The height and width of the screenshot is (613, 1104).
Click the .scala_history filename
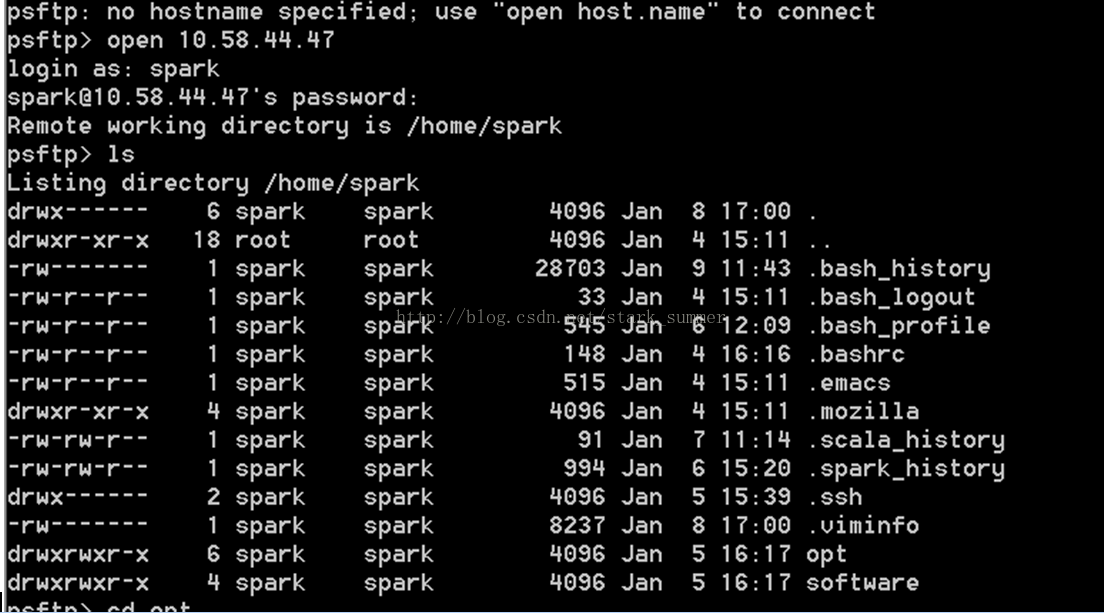[905, 441]
